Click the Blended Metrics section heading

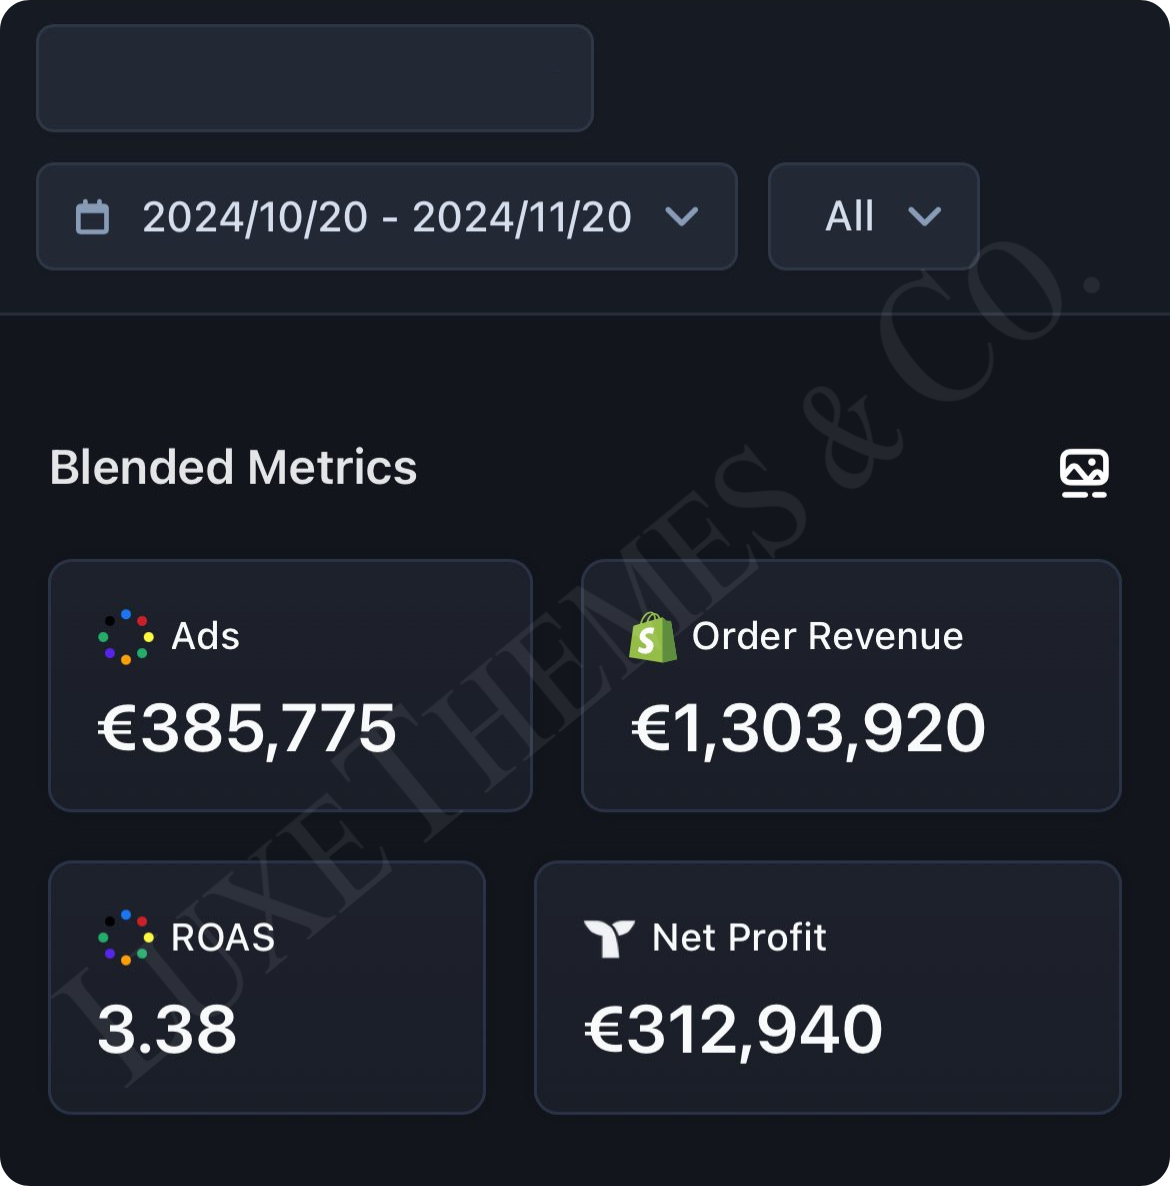point(234,468)
